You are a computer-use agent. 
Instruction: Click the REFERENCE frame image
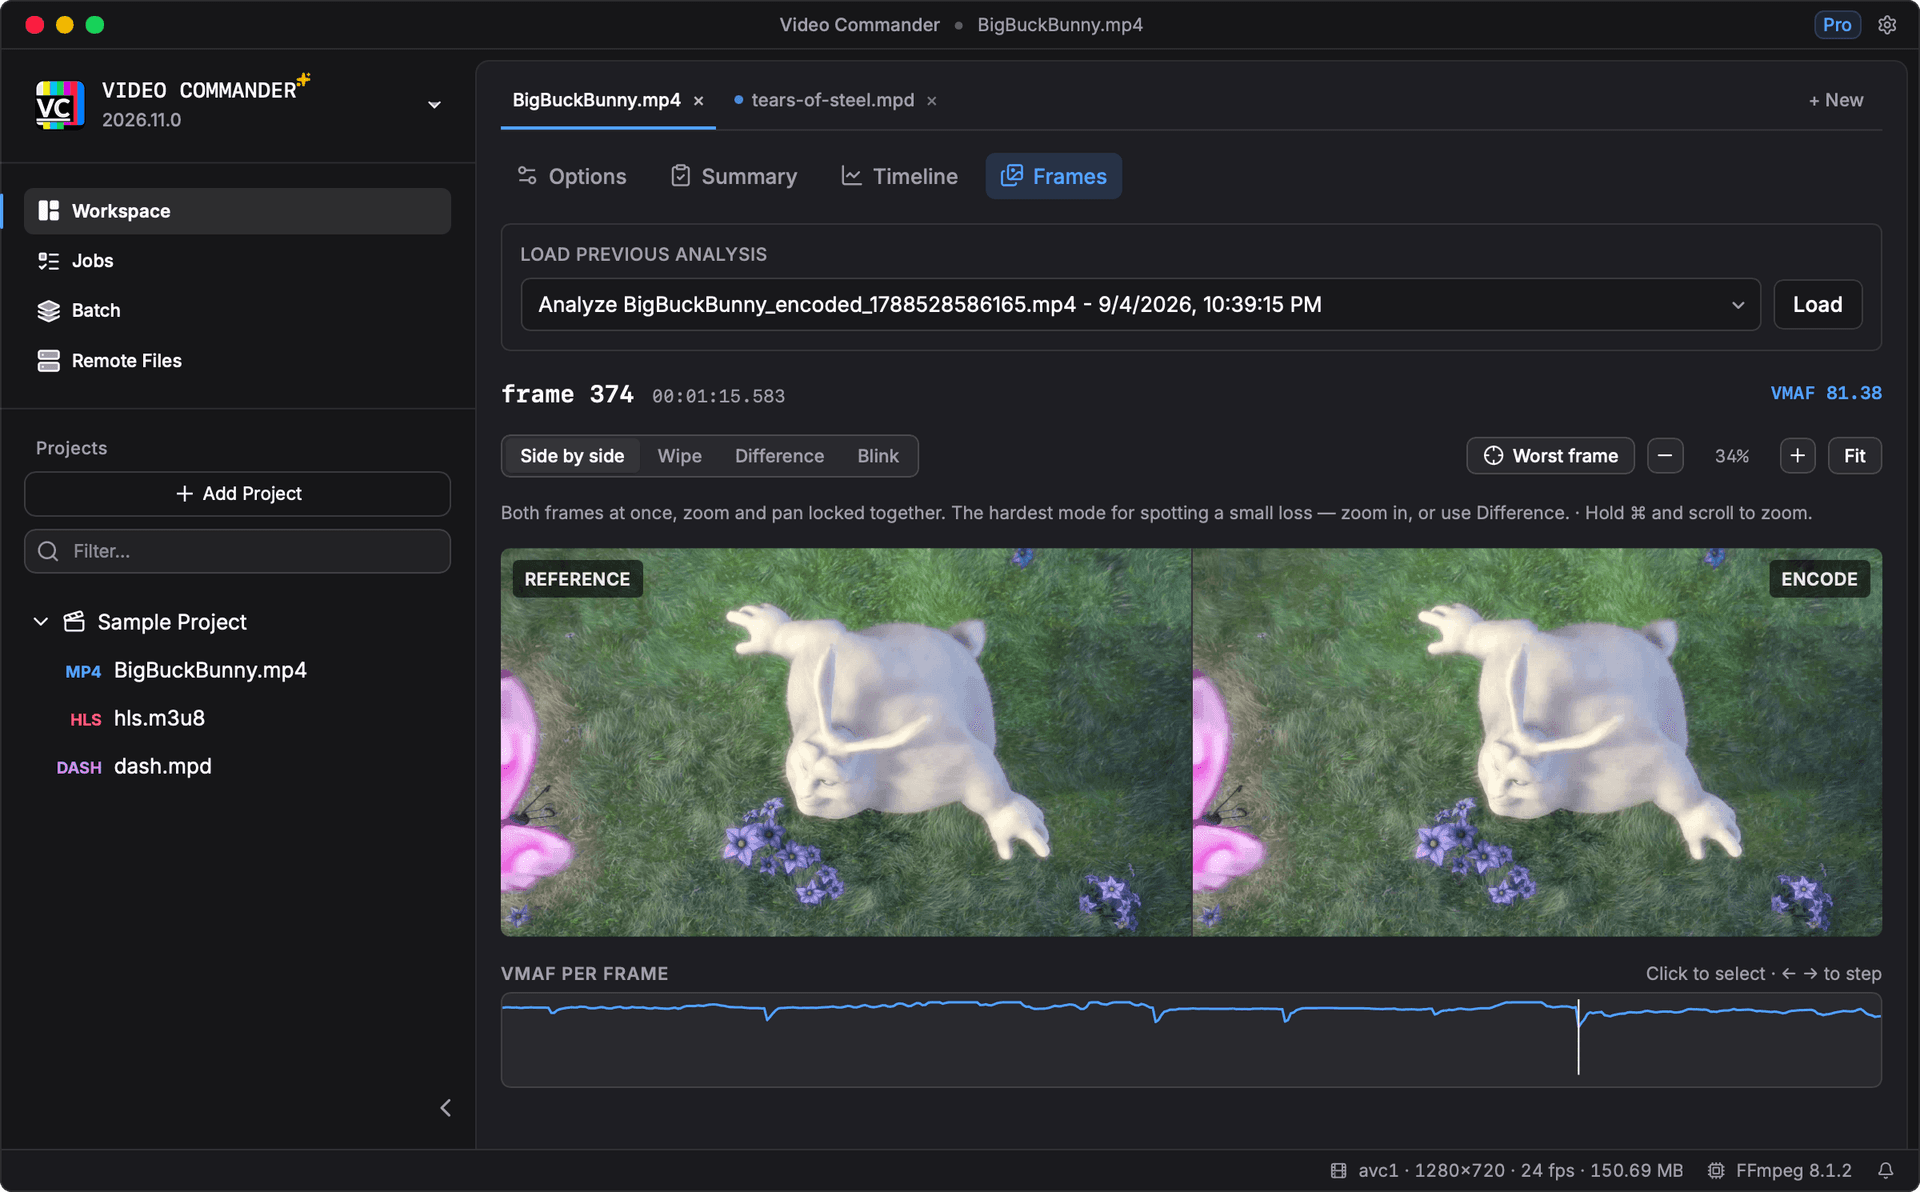coord(846,742)
